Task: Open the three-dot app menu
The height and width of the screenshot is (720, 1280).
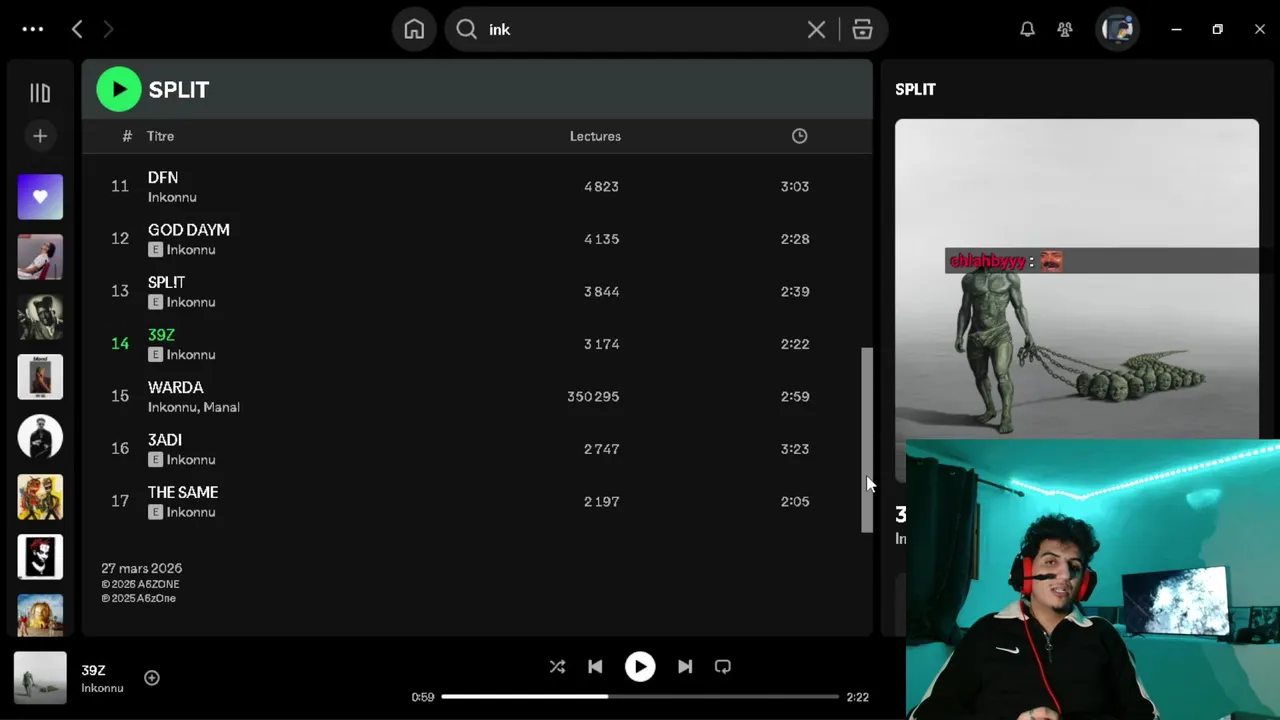Action: [33, 29]
